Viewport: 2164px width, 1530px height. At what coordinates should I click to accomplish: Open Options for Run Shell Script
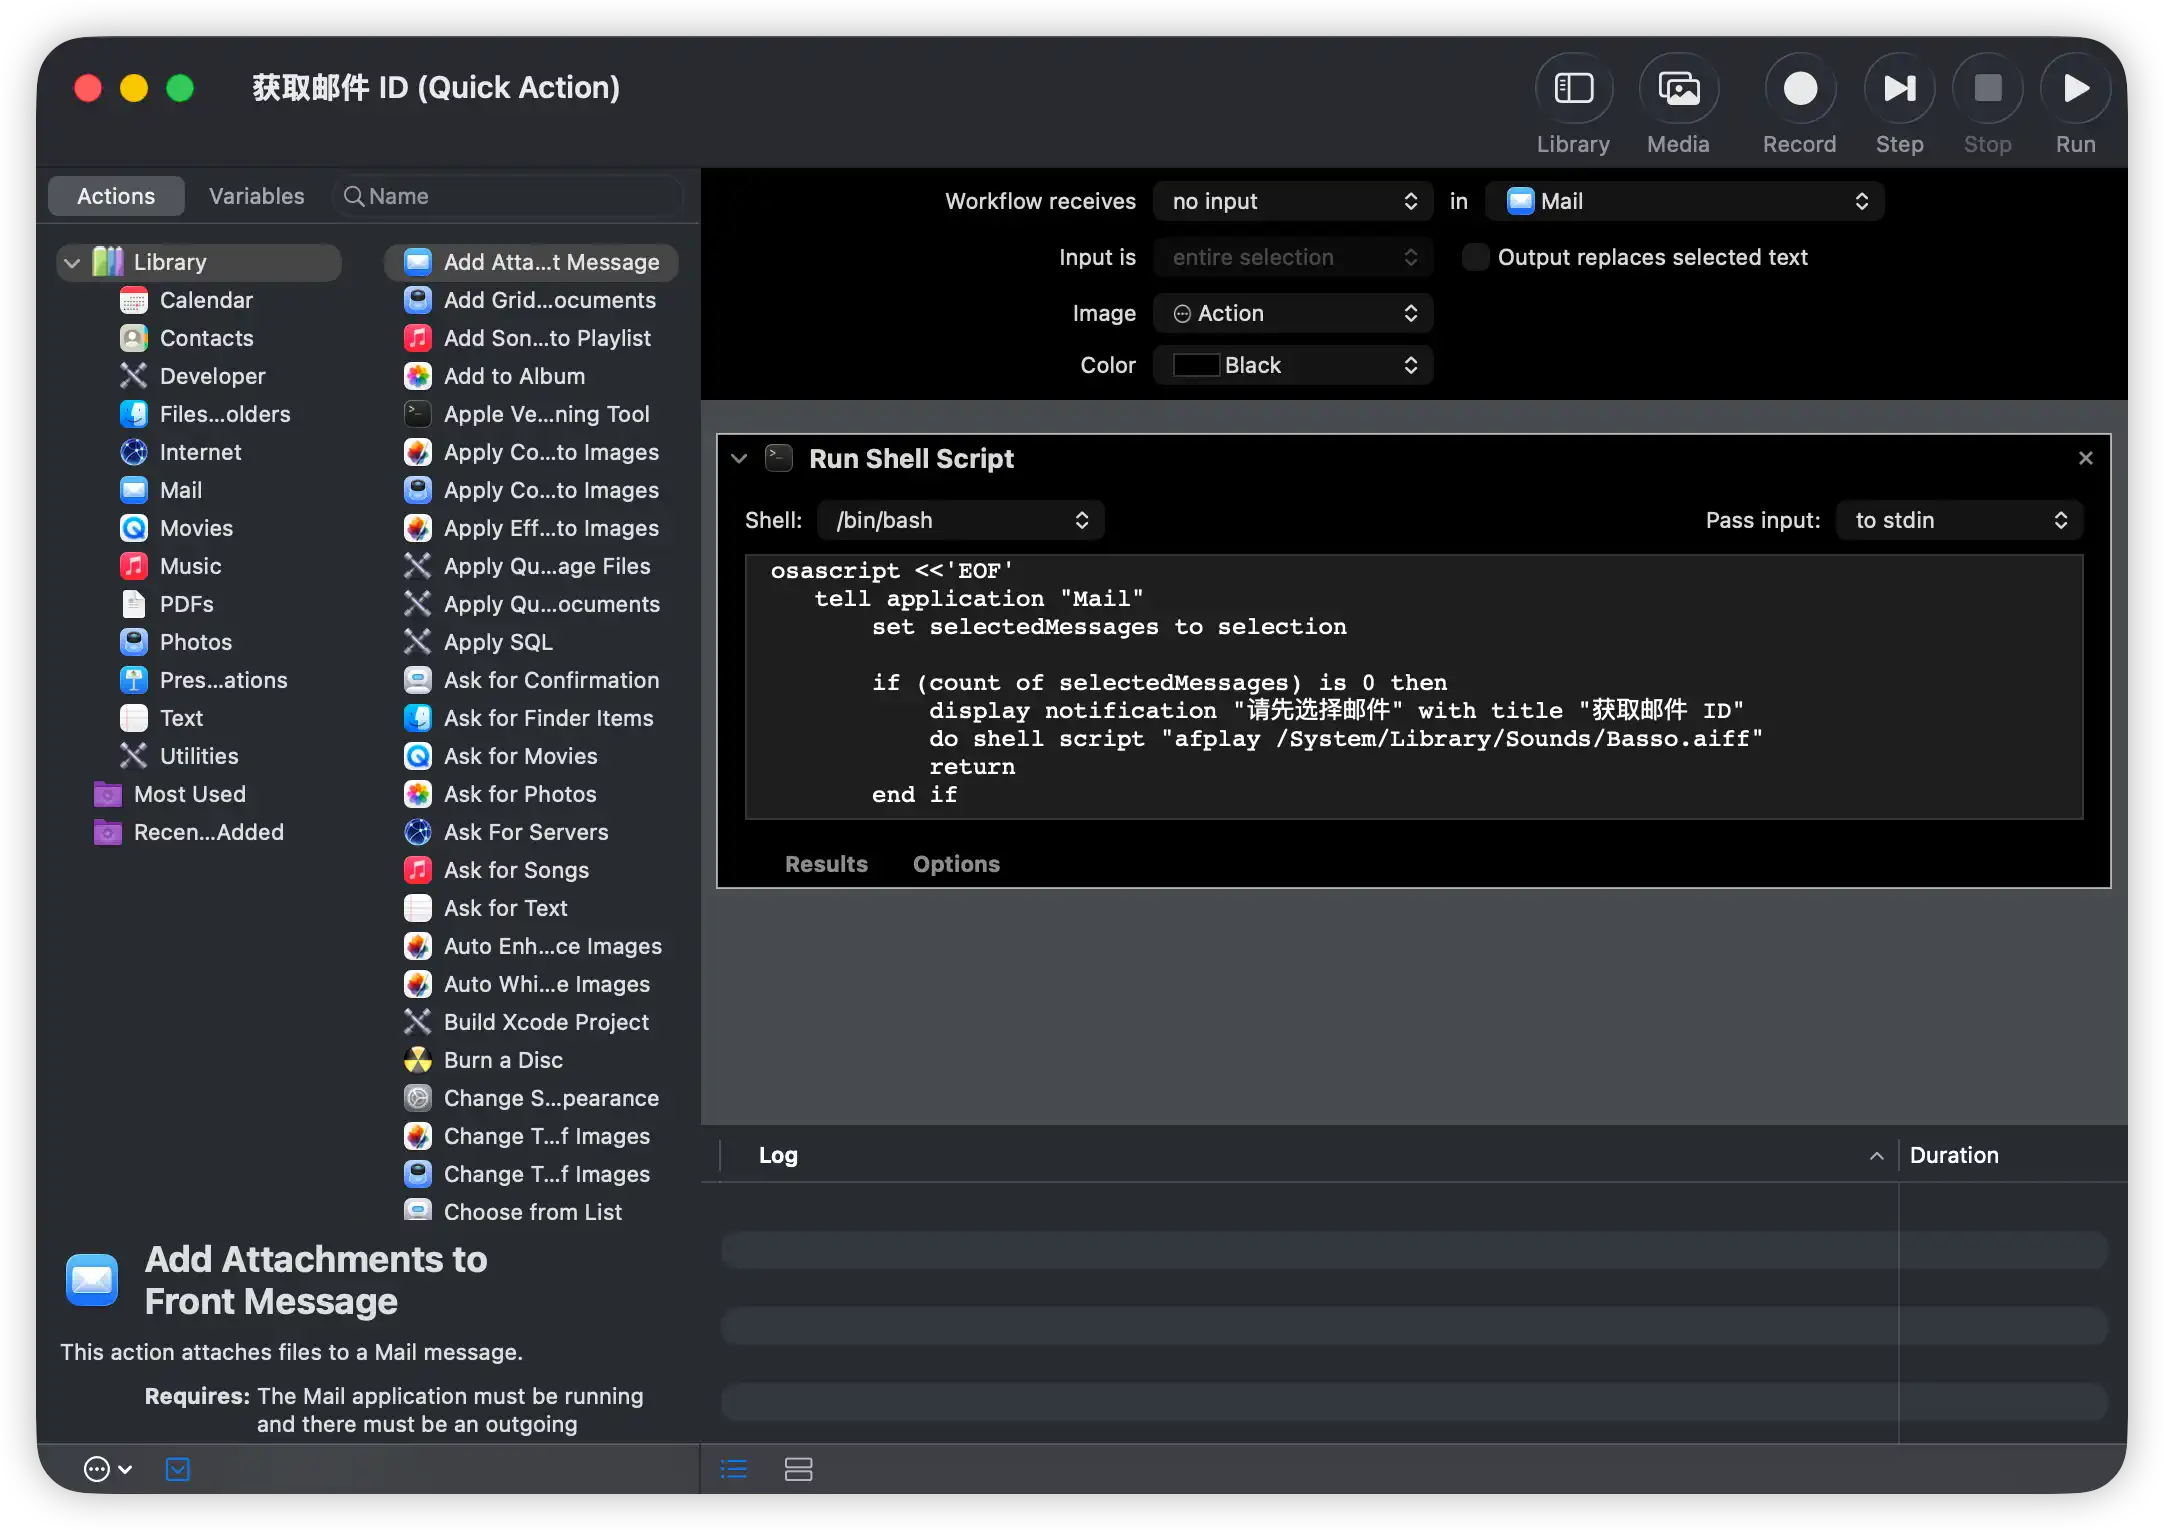[956, 864]
